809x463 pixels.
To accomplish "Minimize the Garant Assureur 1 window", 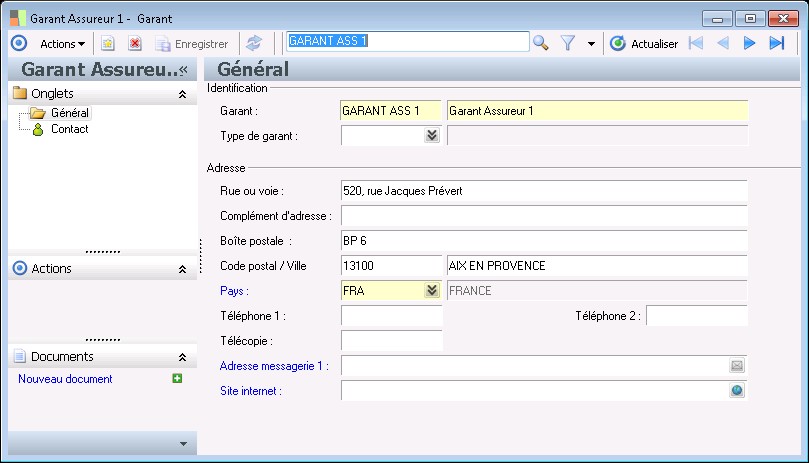I will [x=717, y=19].
